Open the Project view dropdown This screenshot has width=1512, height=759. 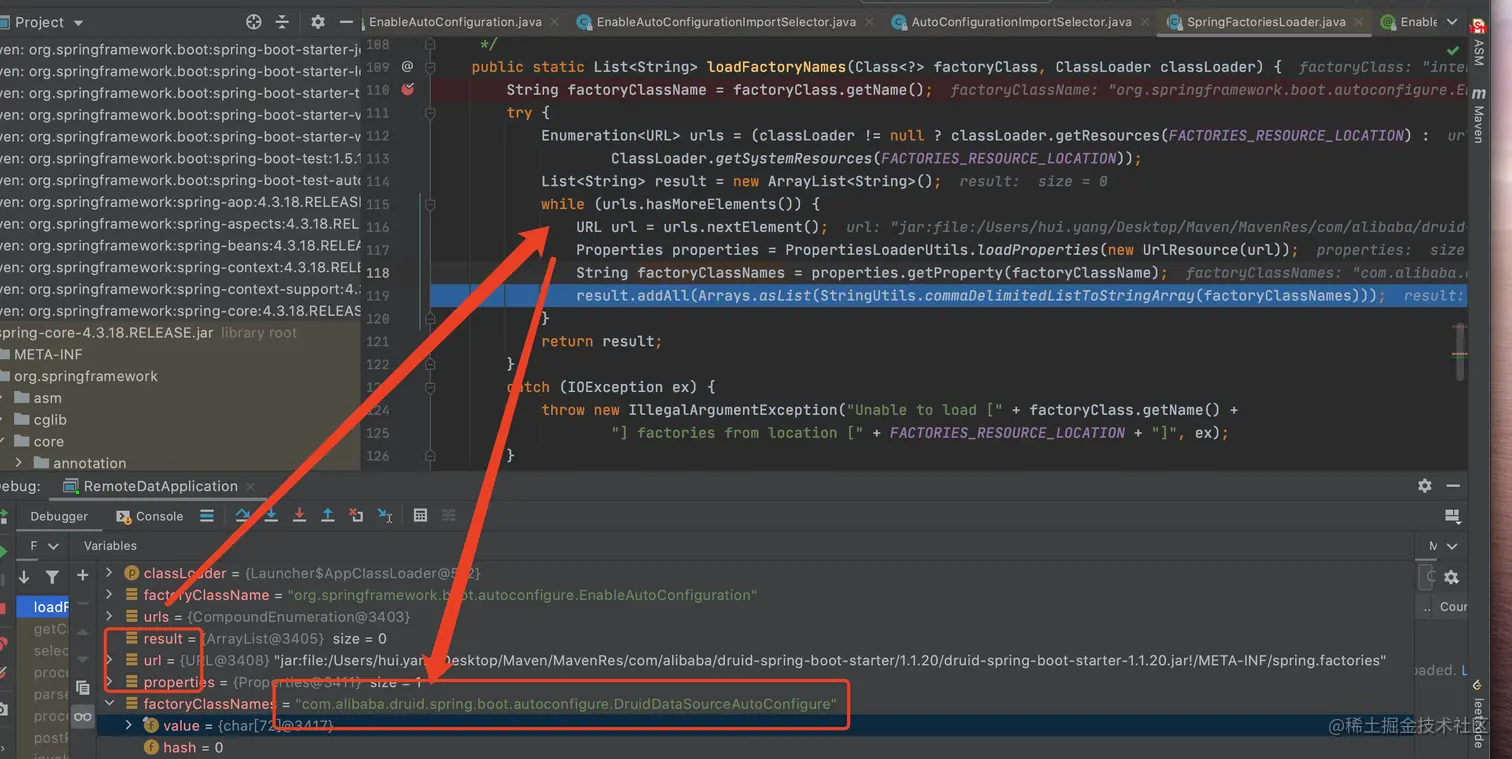[79, 22]
